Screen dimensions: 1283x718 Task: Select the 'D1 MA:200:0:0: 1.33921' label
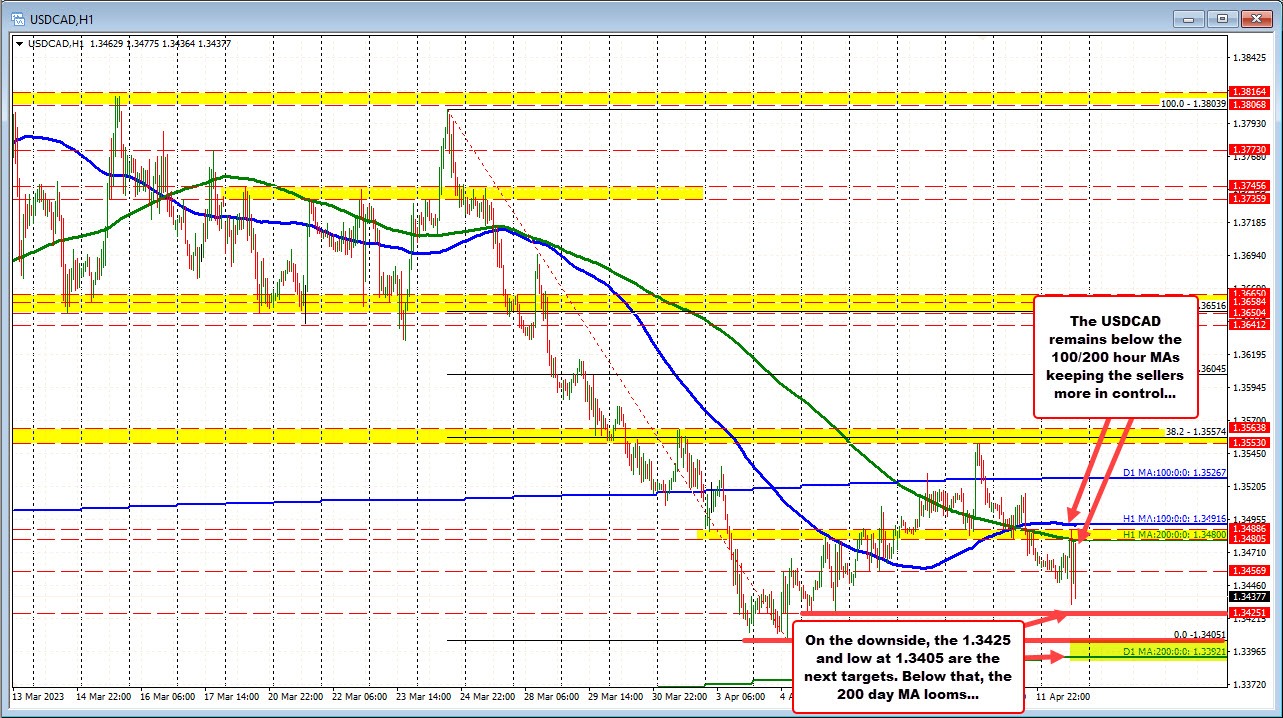tap(1174, 652)
